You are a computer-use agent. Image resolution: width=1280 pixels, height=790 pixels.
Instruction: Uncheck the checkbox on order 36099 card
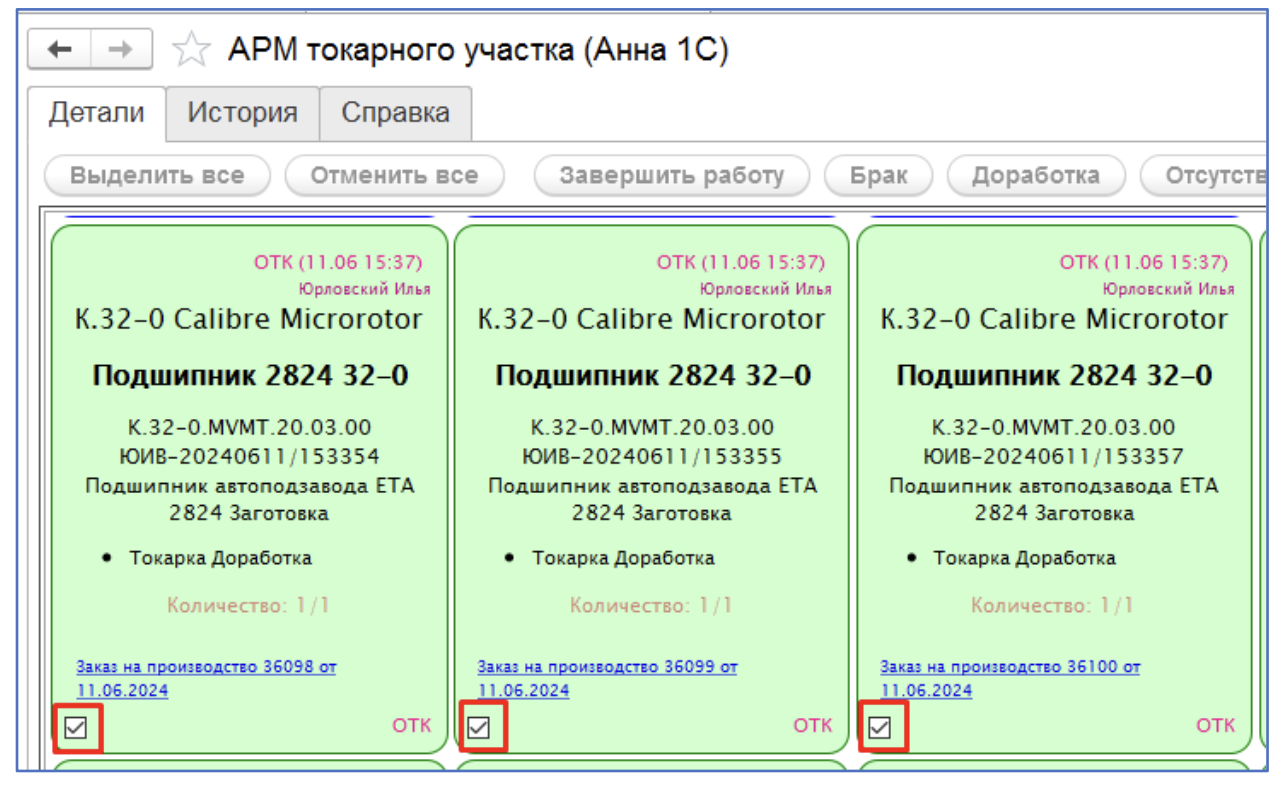point(479,727)
